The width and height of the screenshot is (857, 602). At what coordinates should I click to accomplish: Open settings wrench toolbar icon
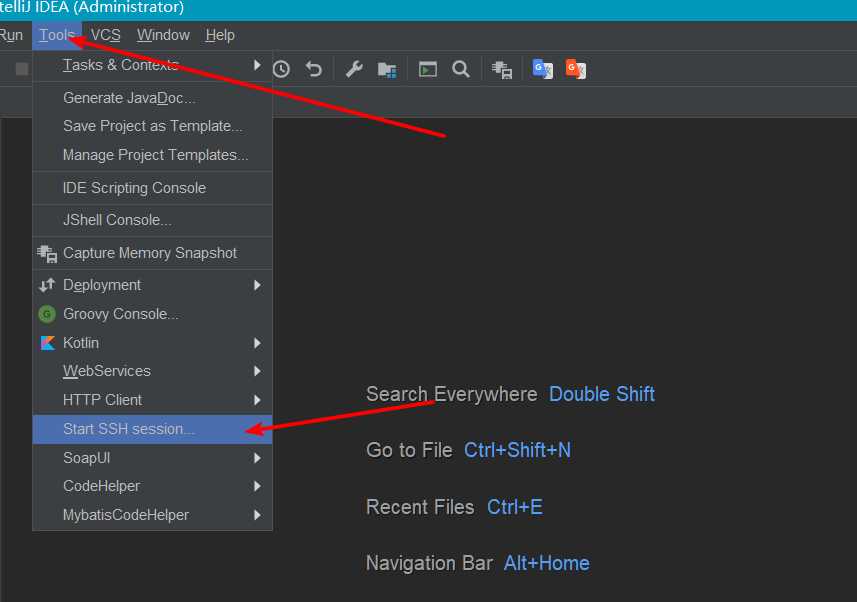point(354,69)
